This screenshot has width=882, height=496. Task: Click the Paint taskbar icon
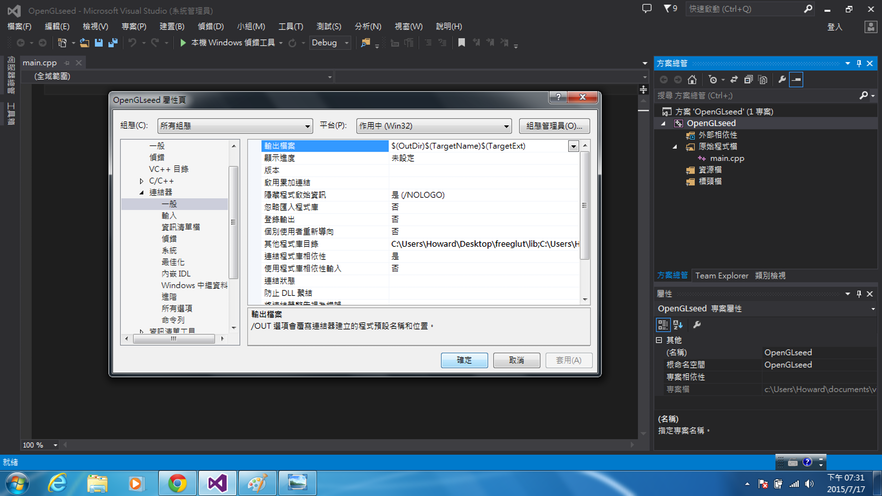(x=257, y=483)
